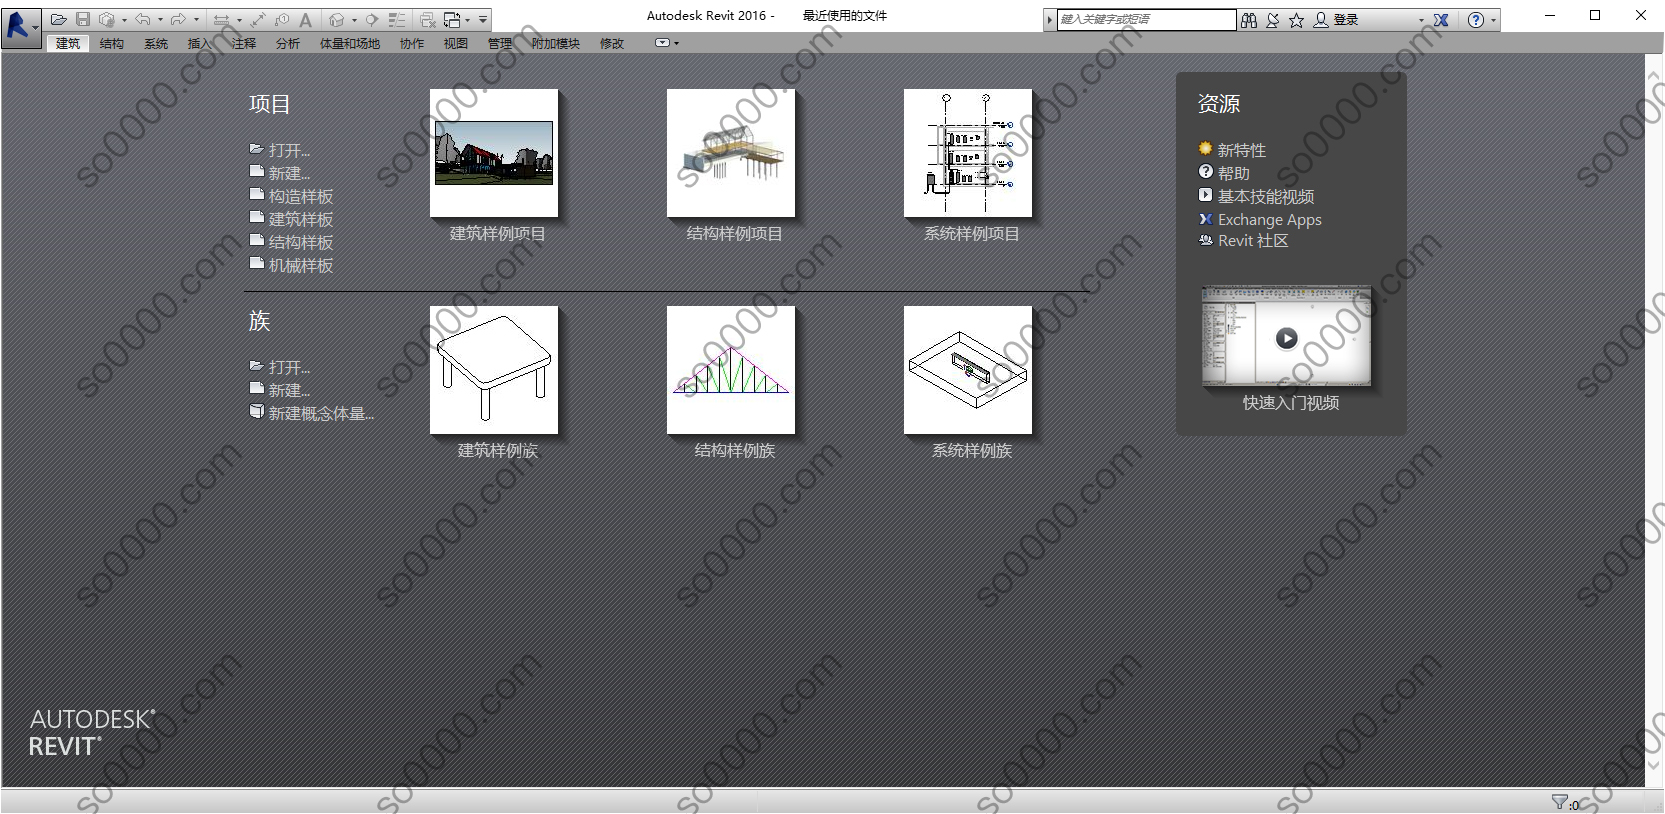1665x814 pixels.
Task: Click the Default 3D View house icon
Action: [x=336, y=19]
